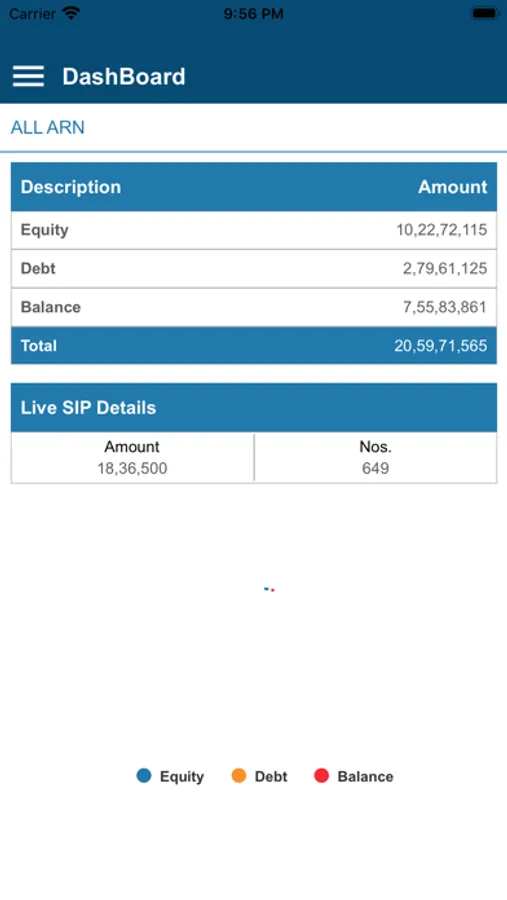Open the hamburger navigation menu

28,76
